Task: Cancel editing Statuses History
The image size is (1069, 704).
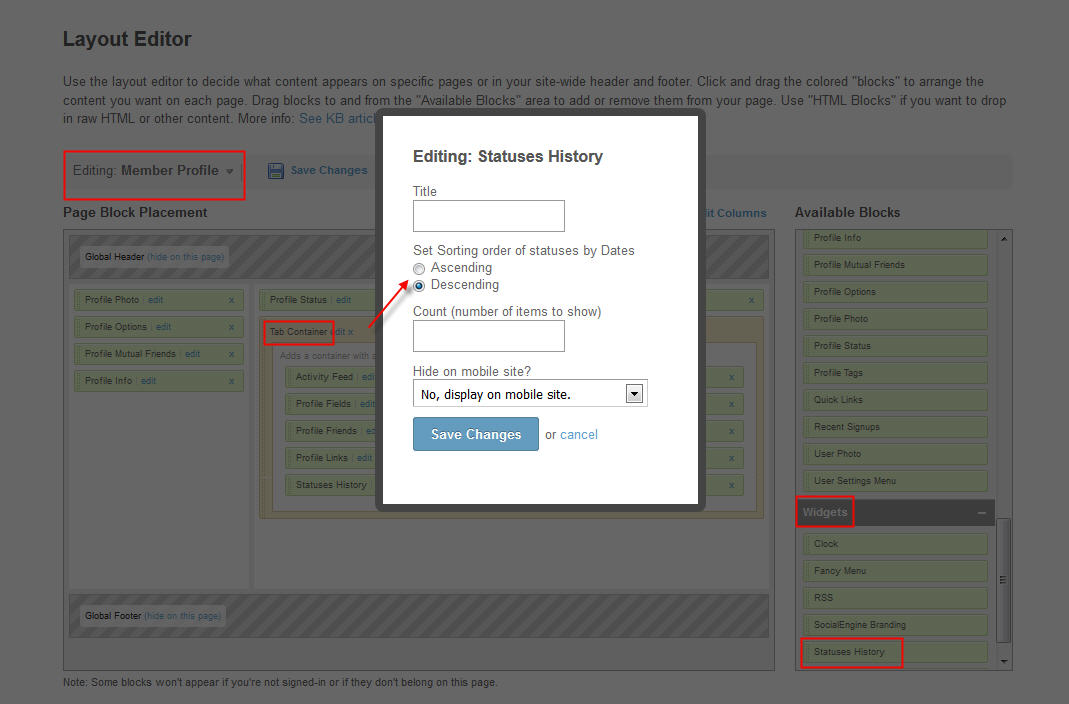Action: click(579, 434)
